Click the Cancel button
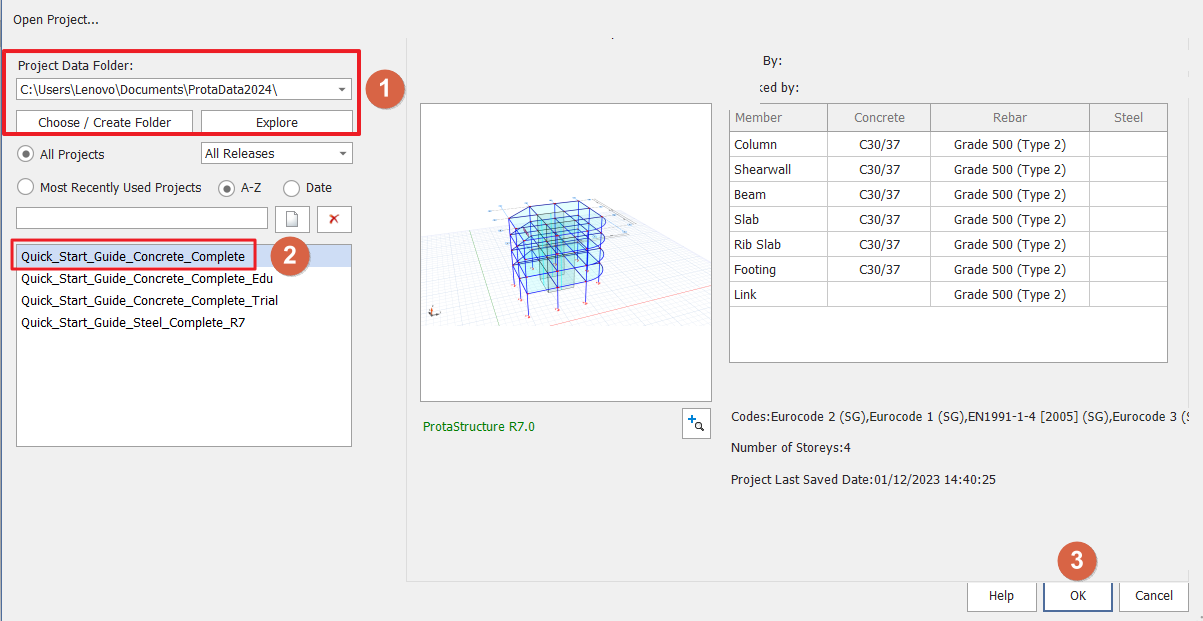This screenshot has height=621, width=1203. 1153,595
